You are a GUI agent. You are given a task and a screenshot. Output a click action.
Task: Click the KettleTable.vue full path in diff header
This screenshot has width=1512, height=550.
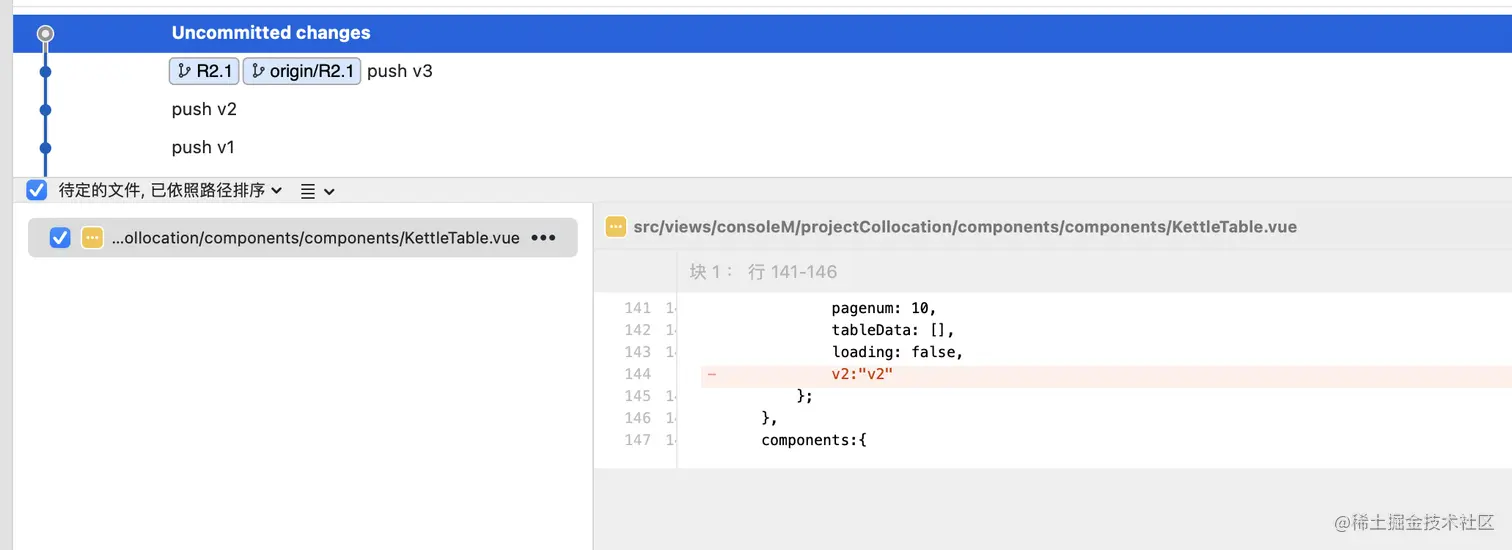tap(965, 227)
